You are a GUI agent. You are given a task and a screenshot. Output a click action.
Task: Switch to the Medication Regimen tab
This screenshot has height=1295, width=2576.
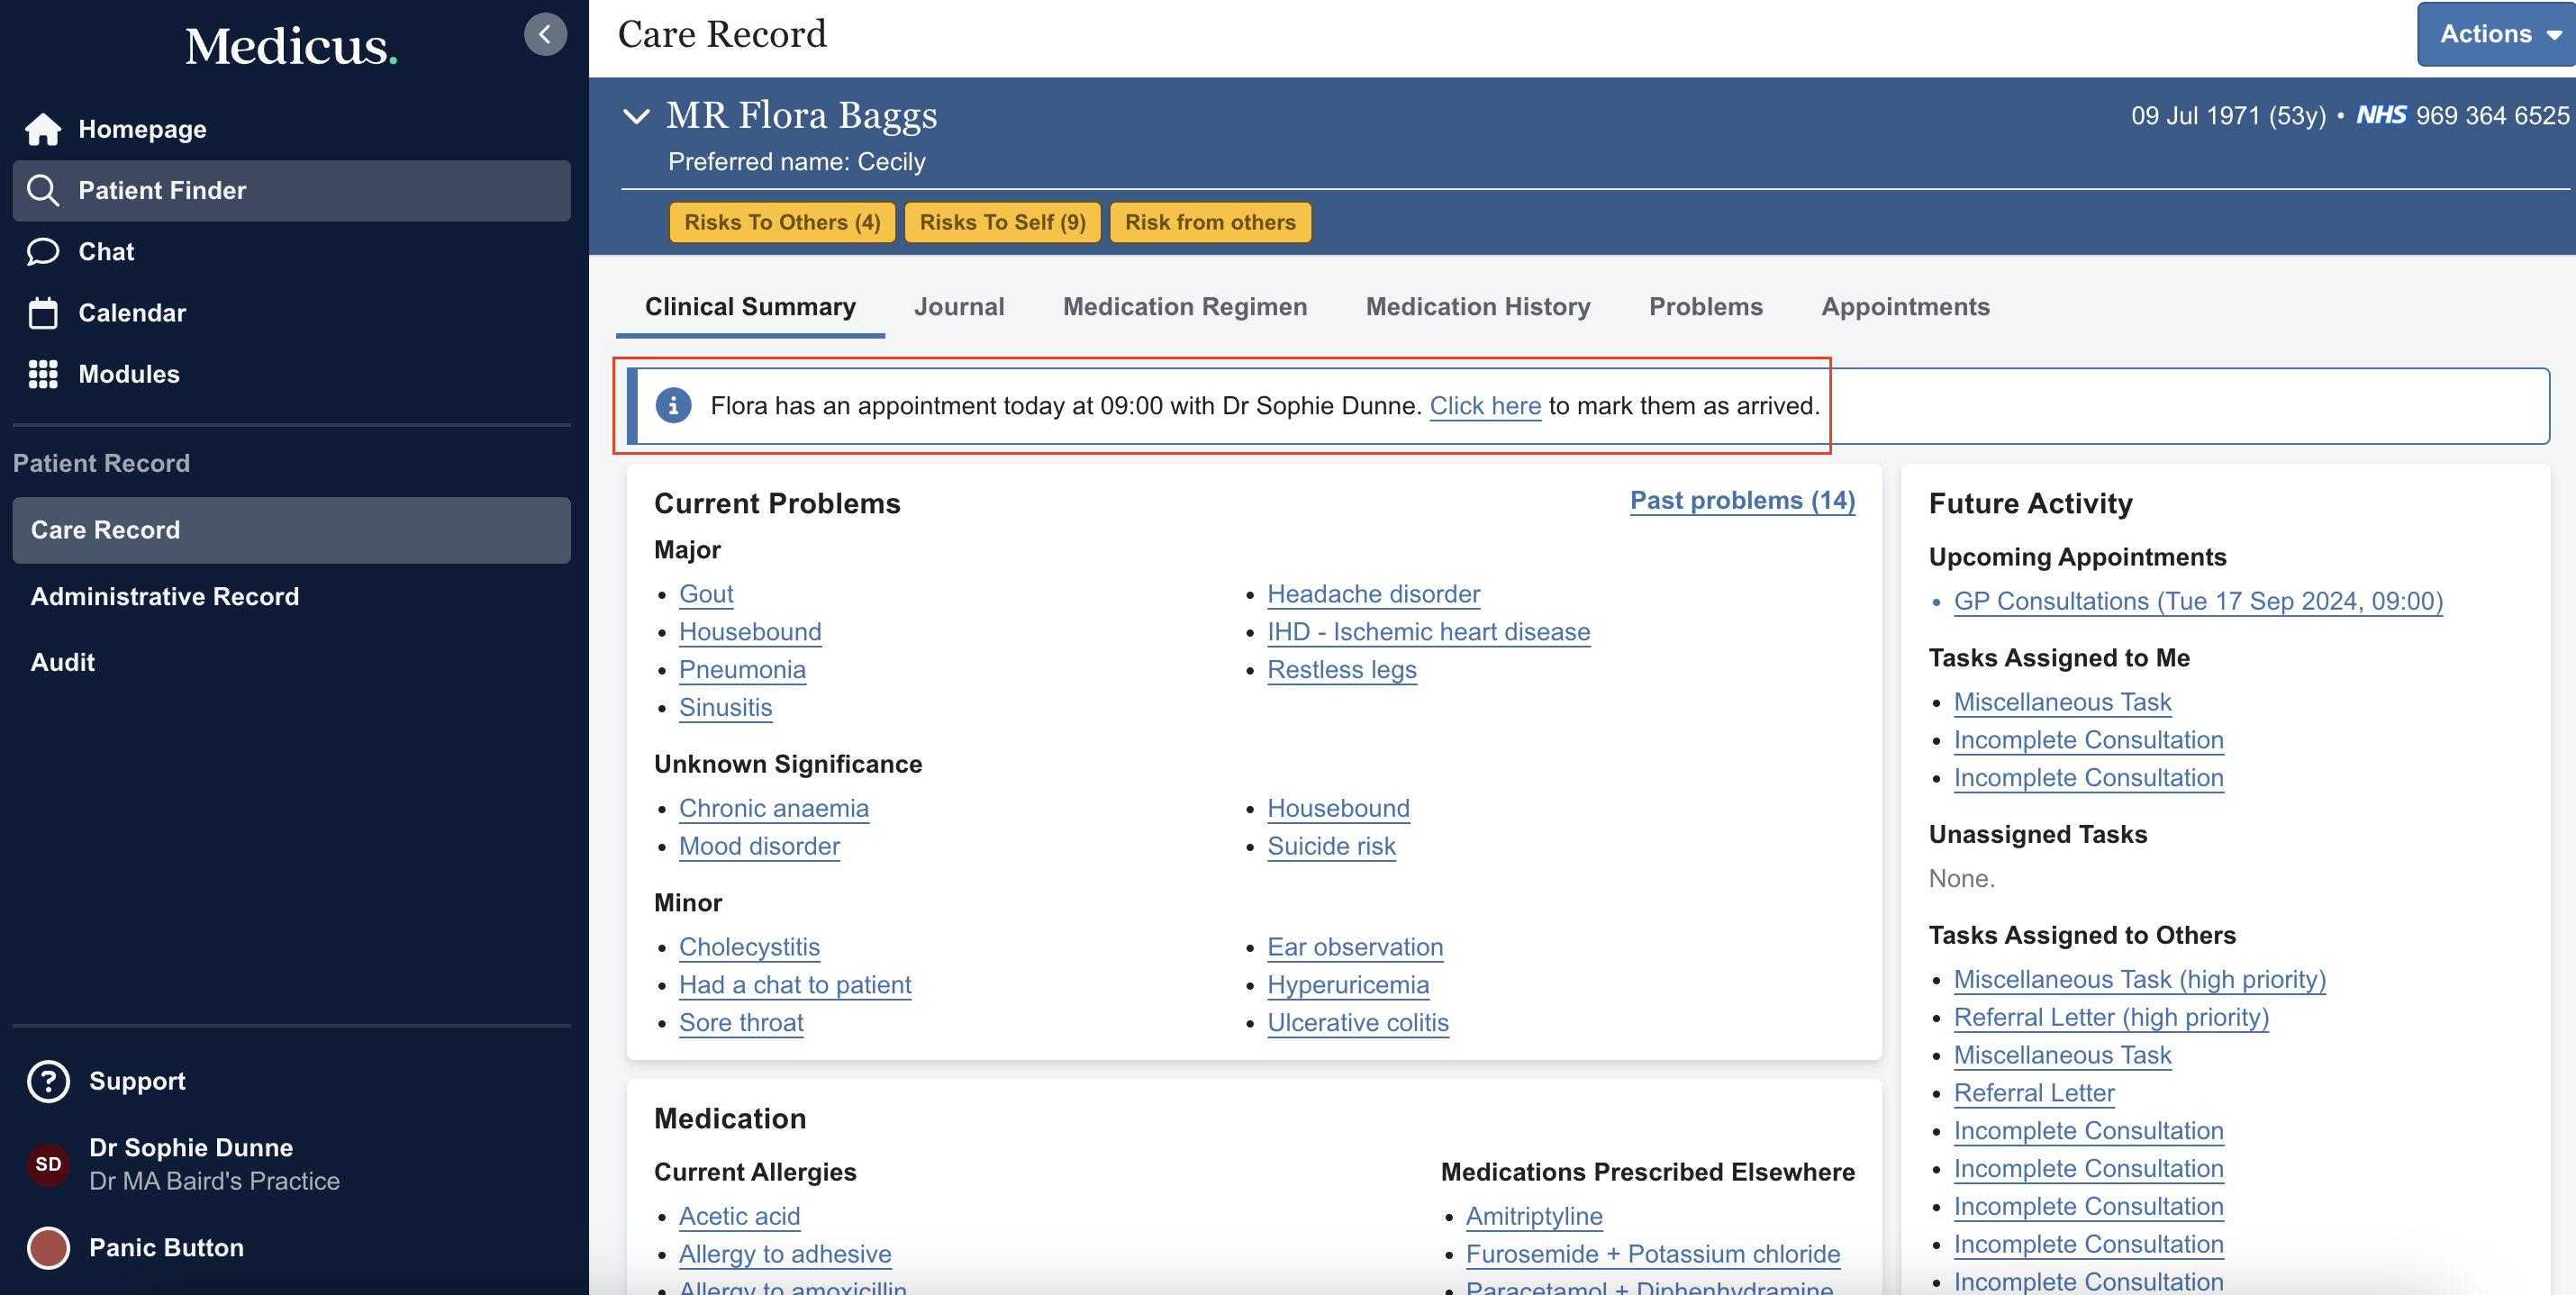pyautogui.click(x=1184, y=307)
